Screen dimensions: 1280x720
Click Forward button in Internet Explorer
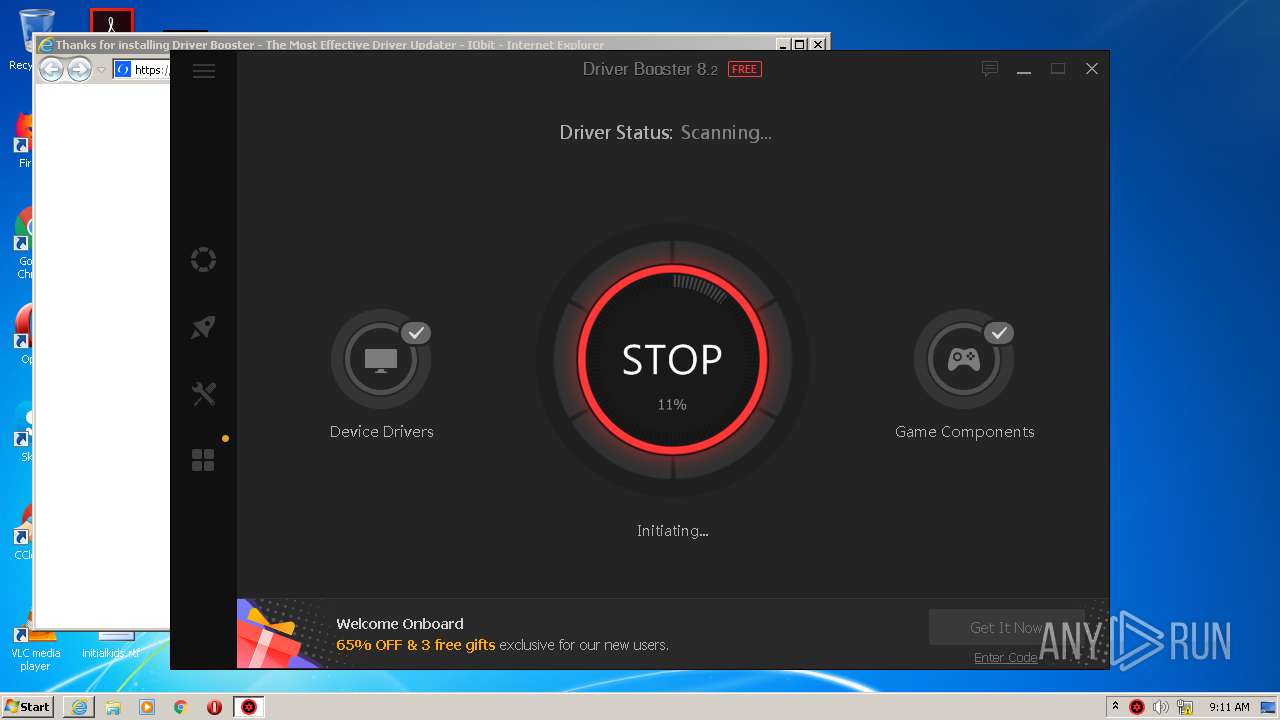79,69
